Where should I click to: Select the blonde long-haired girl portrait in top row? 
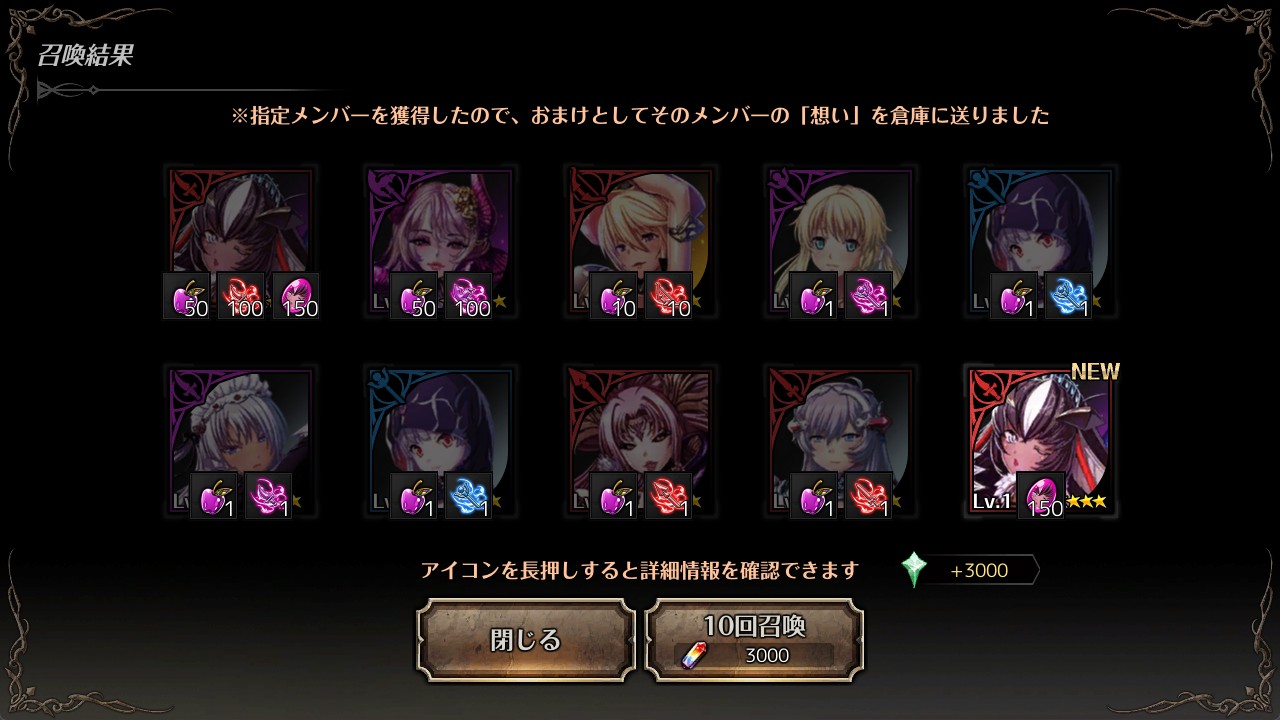click(x=840, y=242)
